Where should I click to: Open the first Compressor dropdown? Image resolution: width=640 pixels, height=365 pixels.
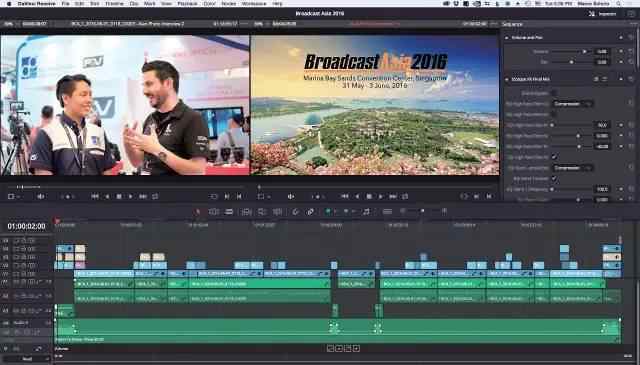coord(573,104)
